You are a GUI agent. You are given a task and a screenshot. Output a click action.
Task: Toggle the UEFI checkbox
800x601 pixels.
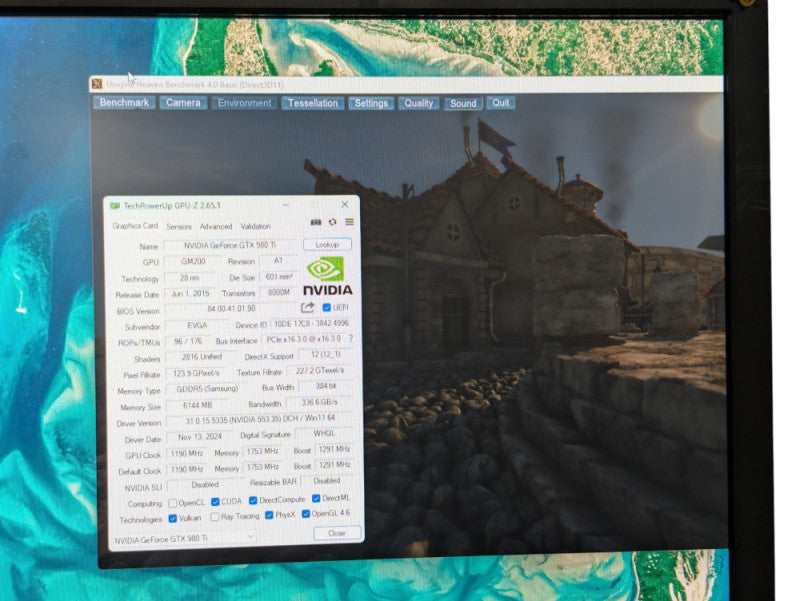327,308
